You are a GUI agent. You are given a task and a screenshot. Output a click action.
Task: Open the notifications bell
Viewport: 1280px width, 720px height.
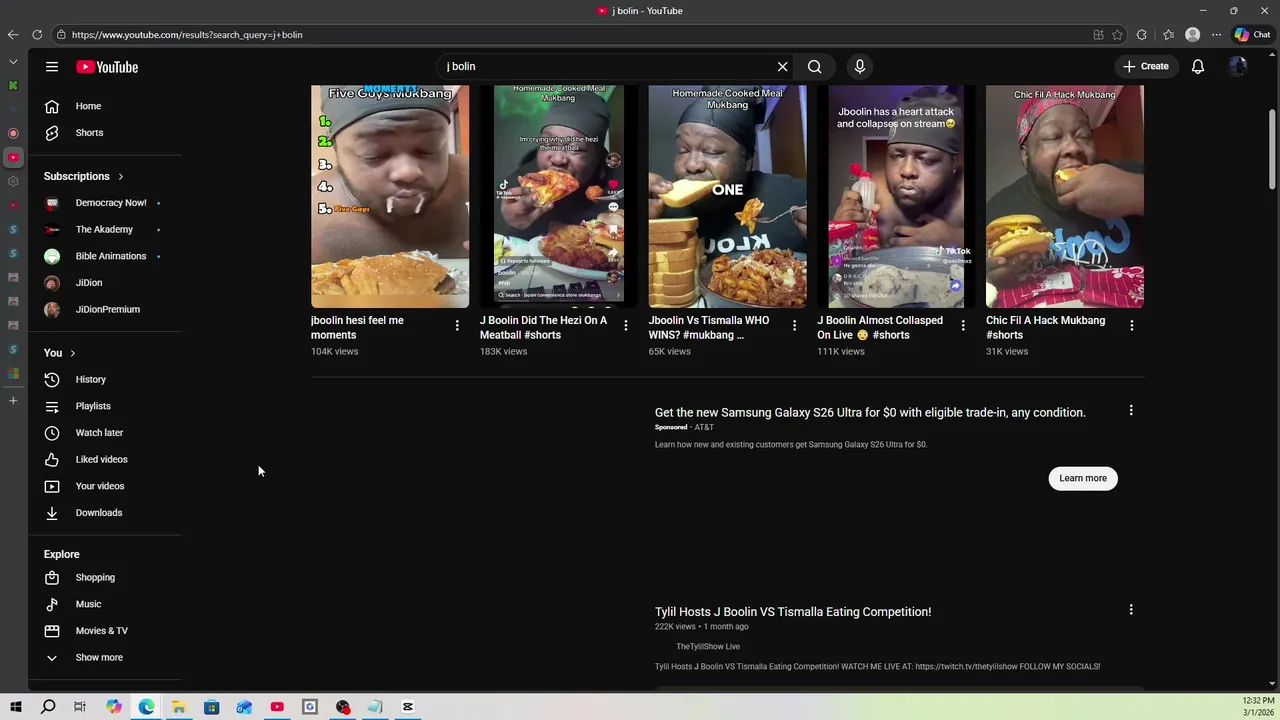click(x=1198, y=67)
